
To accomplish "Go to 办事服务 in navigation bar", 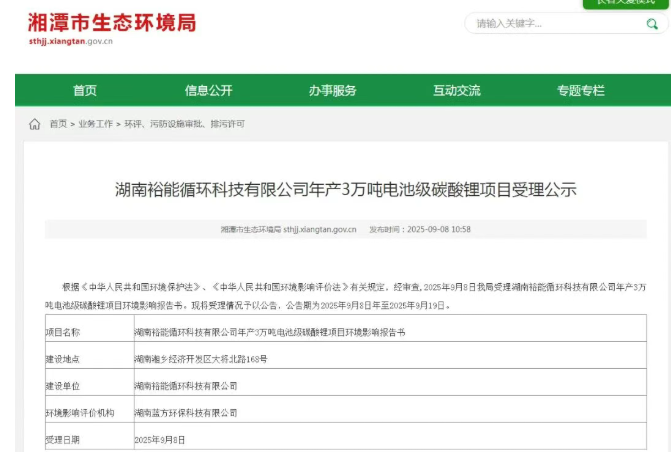I will coord(332,91).
